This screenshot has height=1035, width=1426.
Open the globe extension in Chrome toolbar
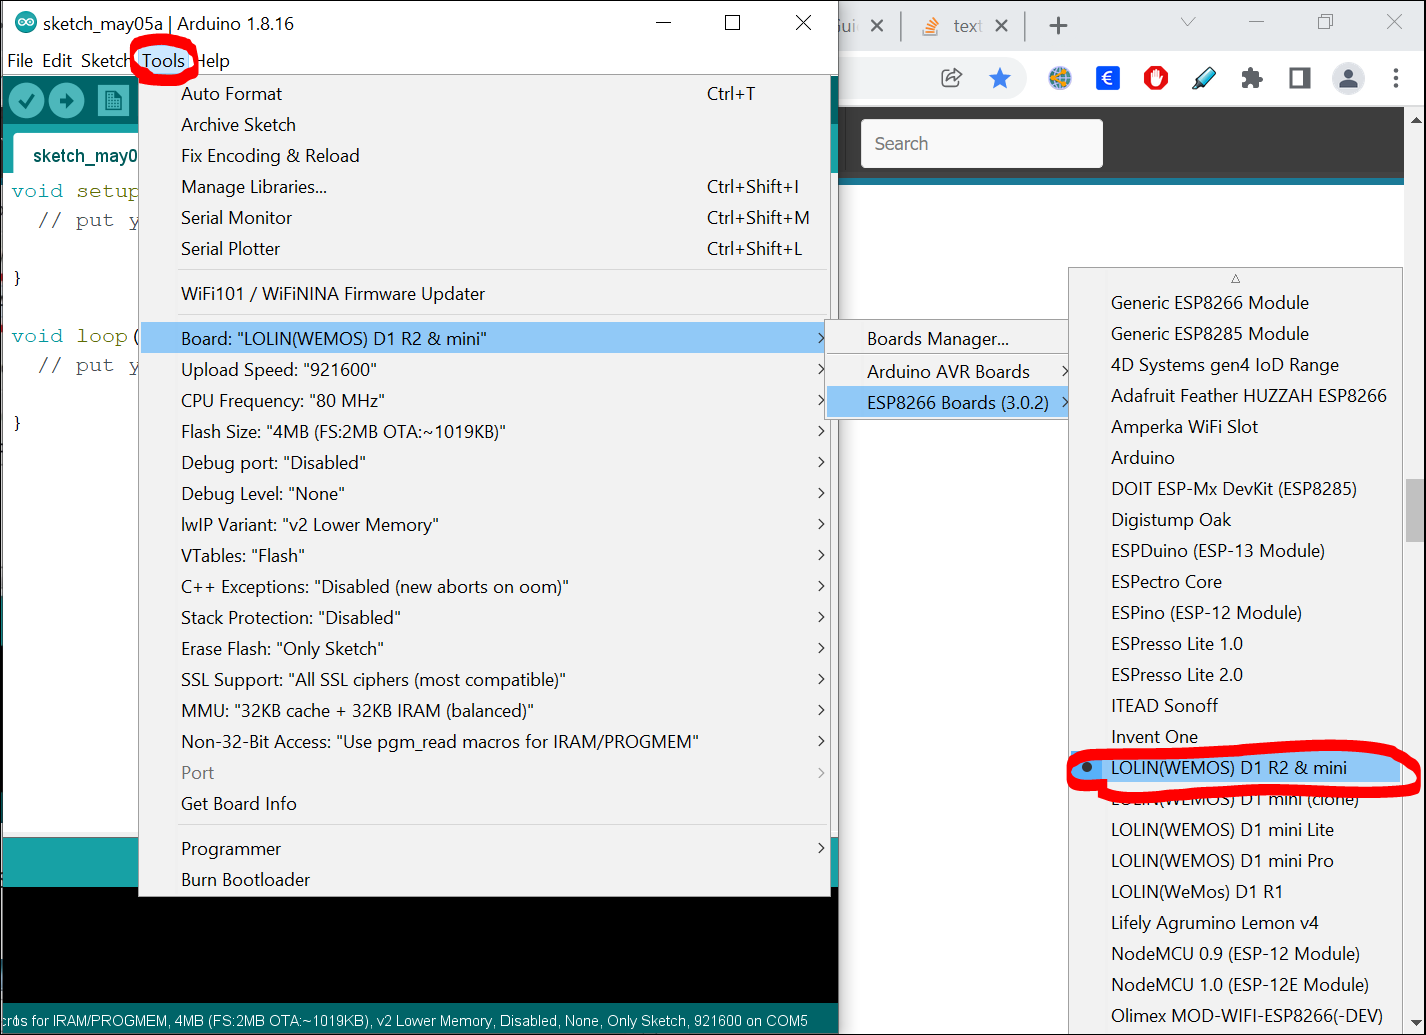(x=1059, y=78)
